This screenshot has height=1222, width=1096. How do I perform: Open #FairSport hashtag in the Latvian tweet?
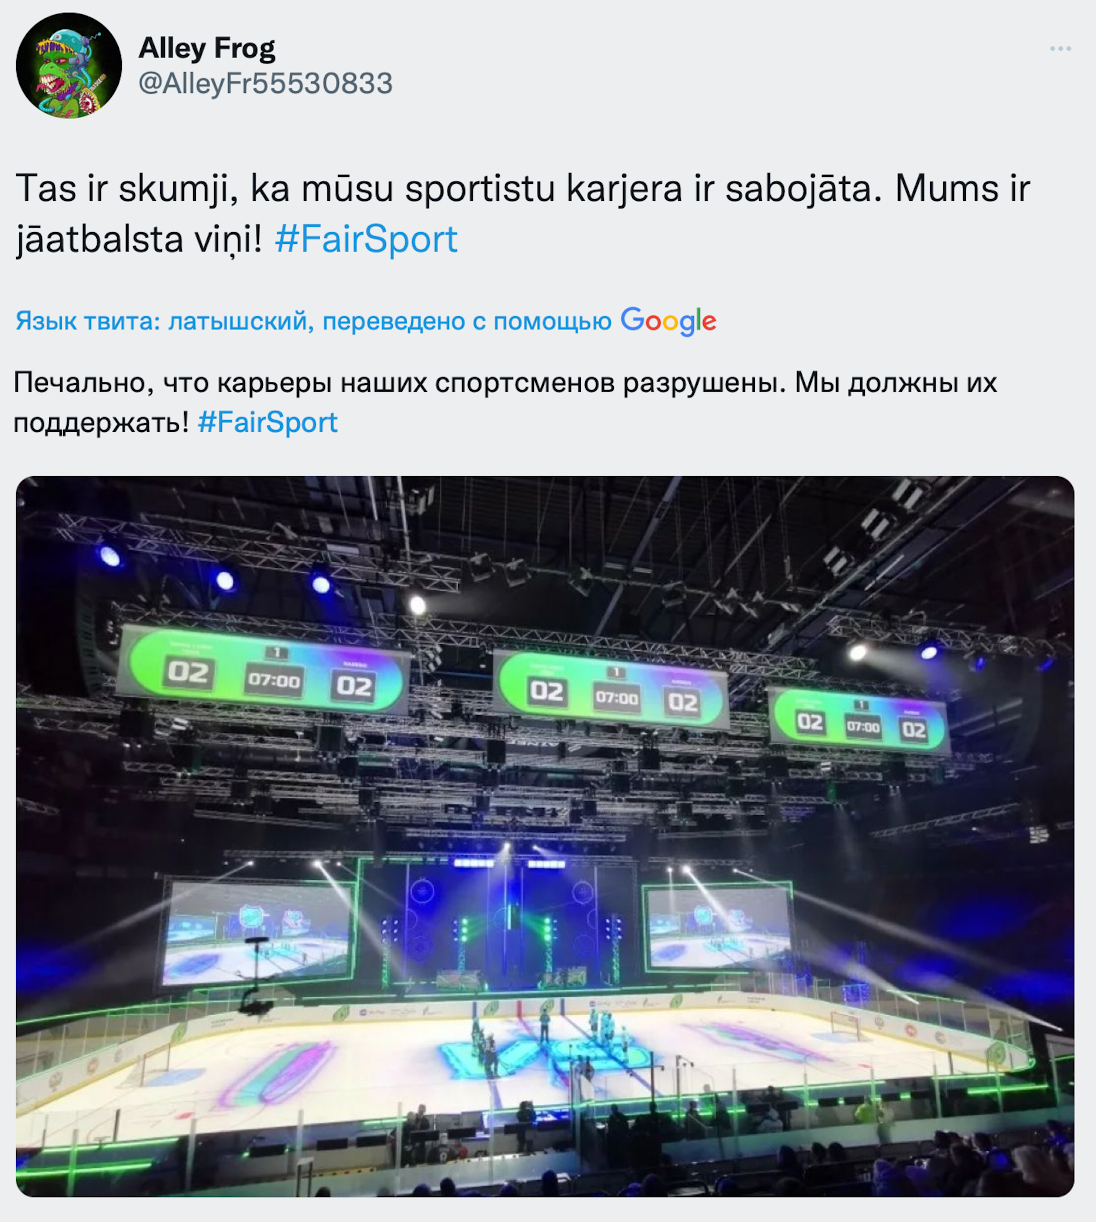tap(366, 239)
